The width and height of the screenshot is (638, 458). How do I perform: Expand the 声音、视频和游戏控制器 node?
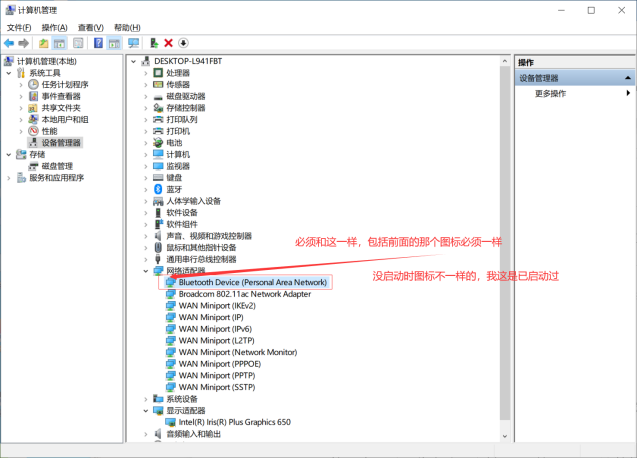tap(146, 236)
